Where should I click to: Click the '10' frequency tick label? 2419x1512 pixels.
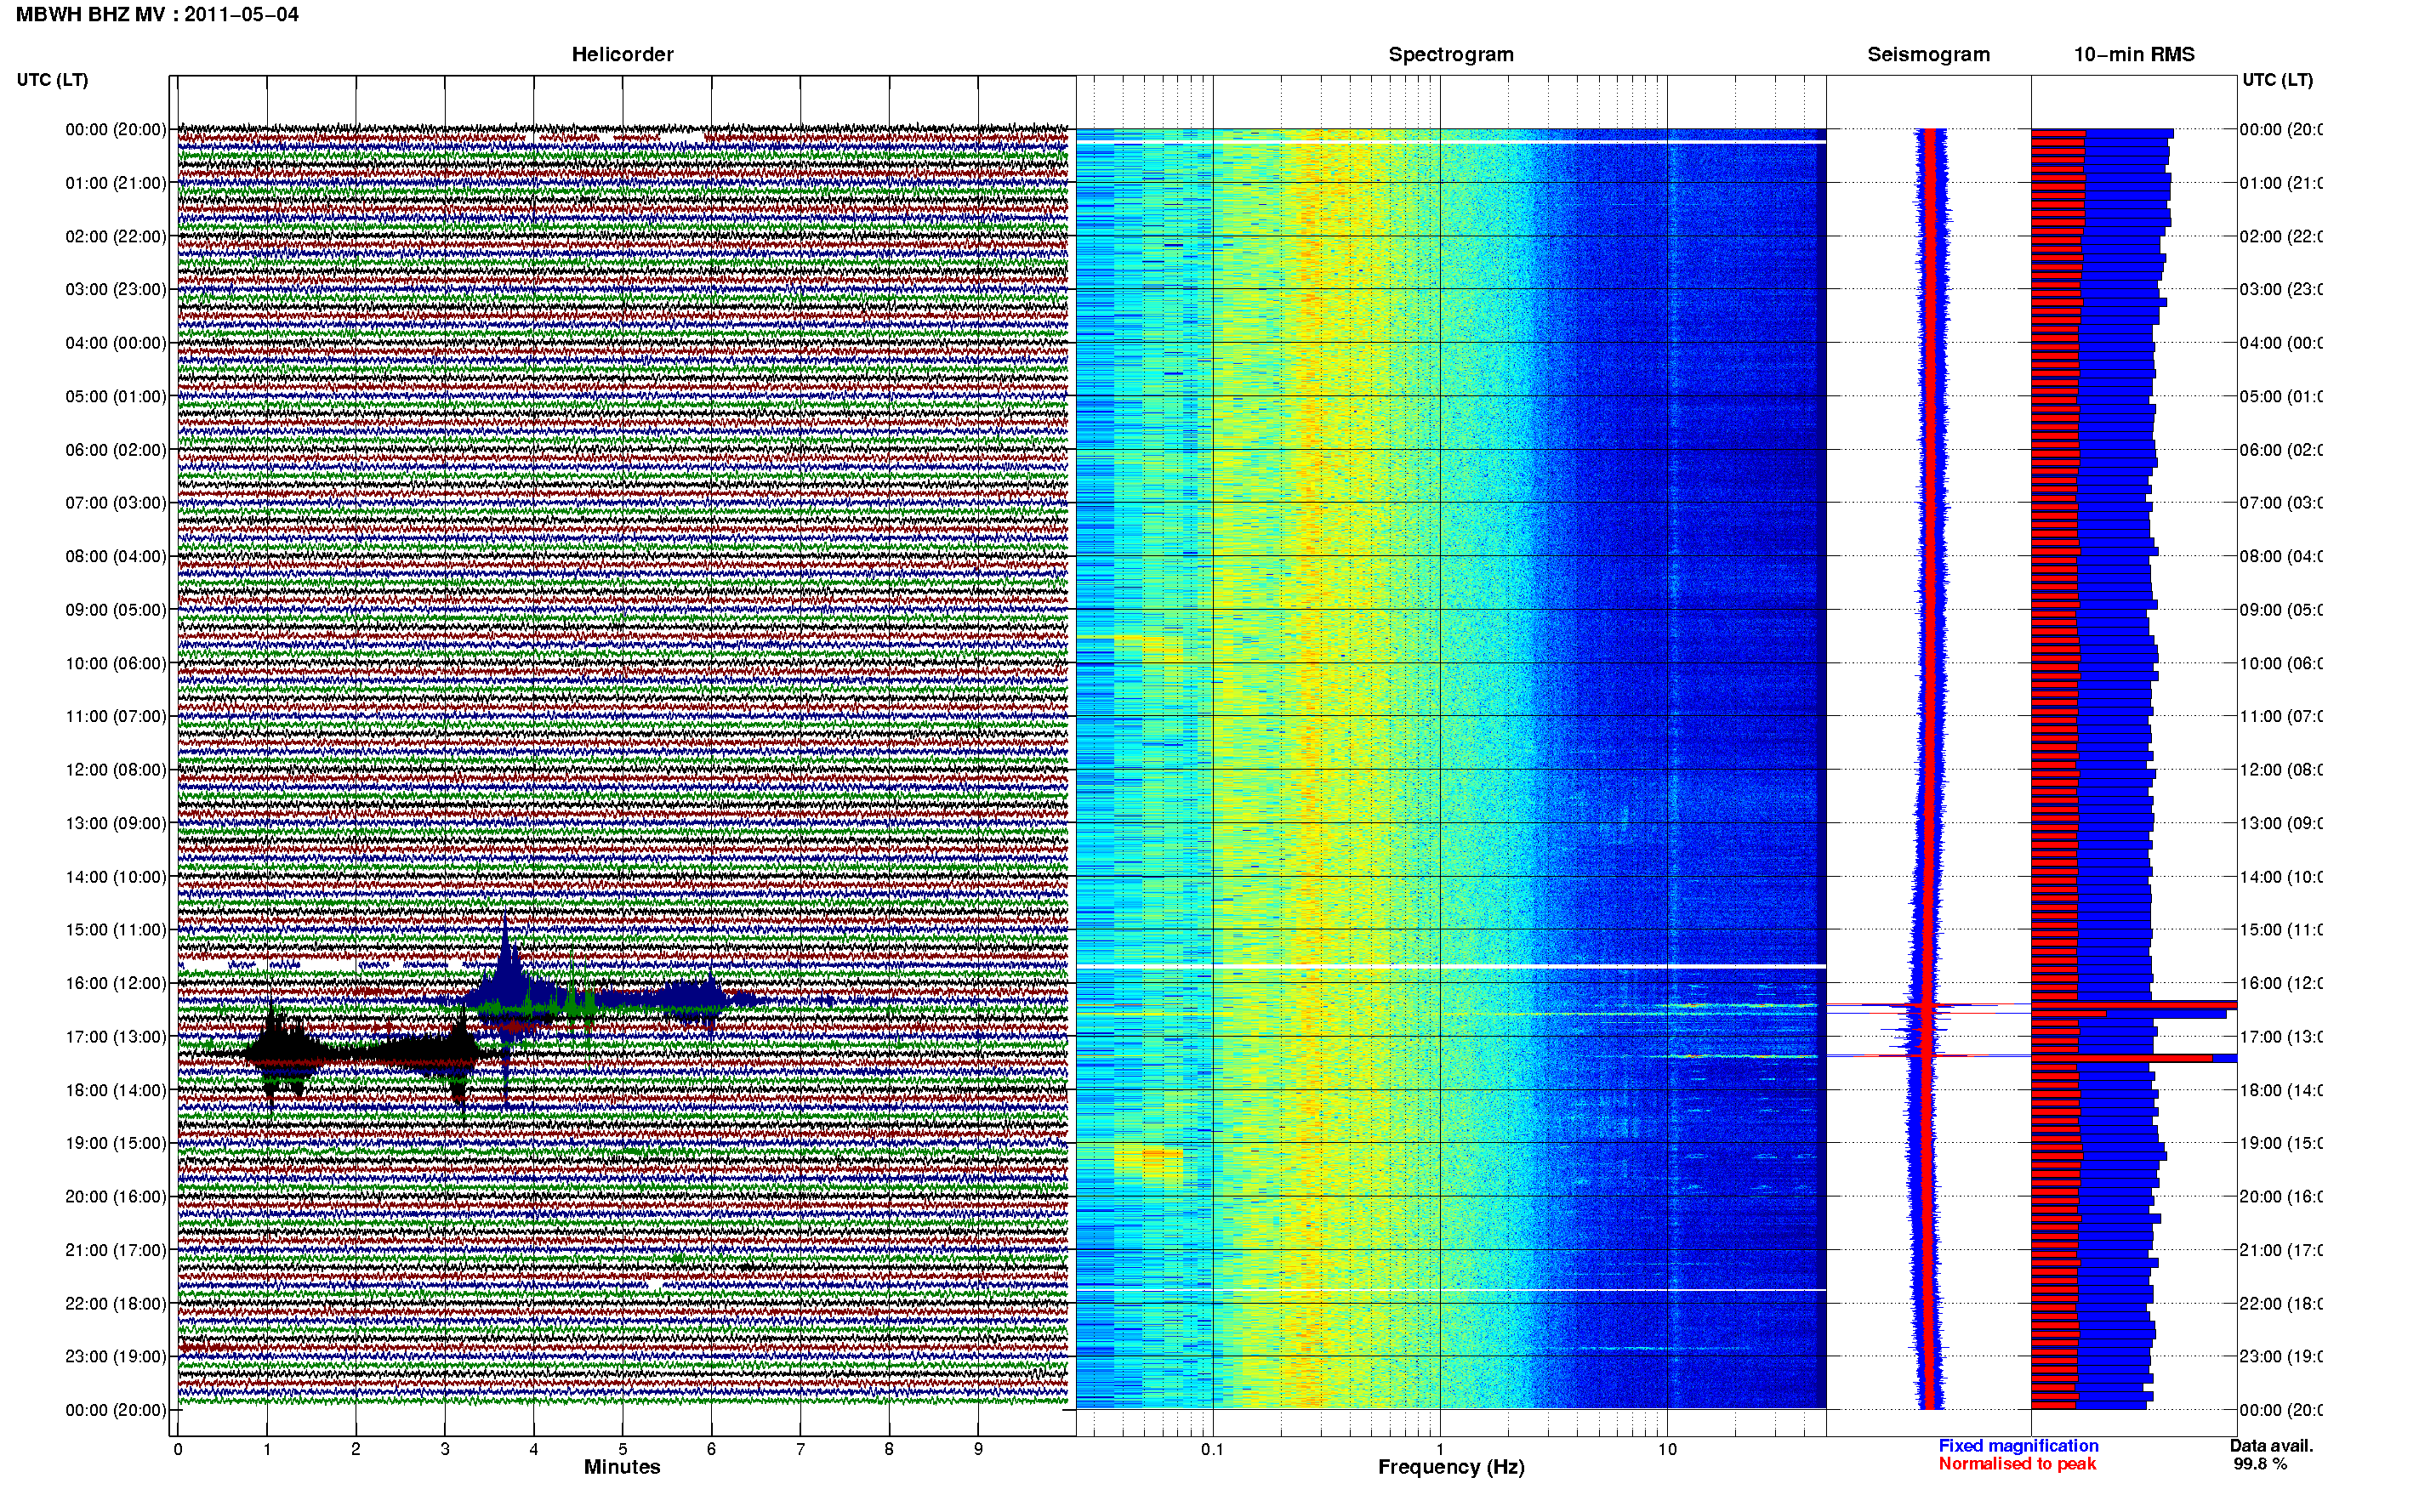[1667, 1450]
